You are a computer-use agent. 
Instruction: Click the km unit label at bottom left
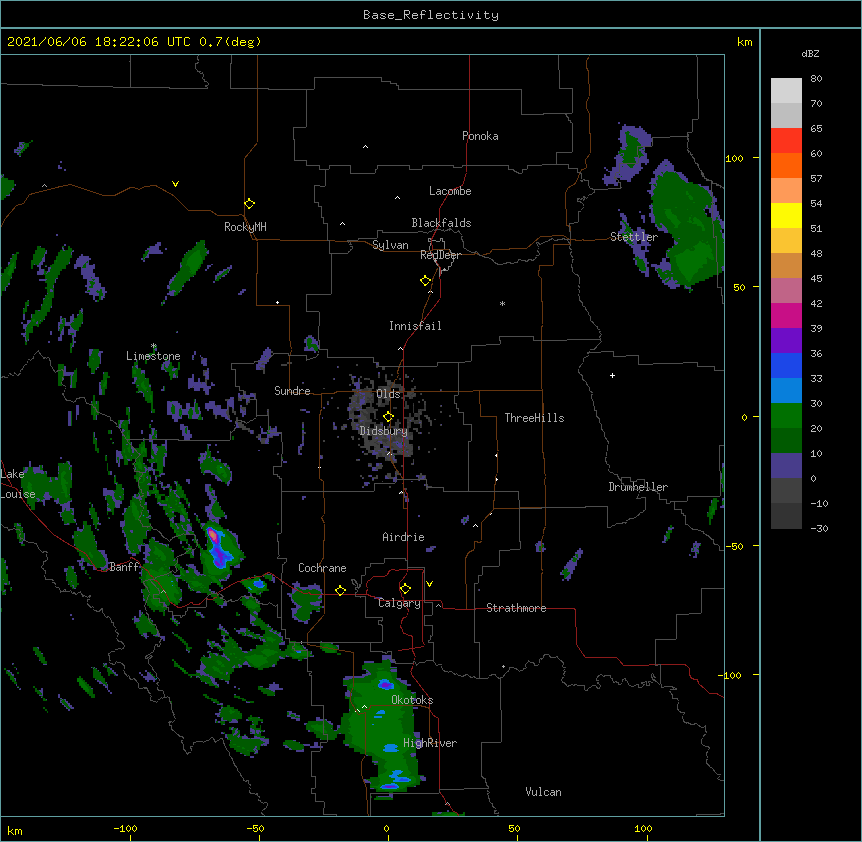pos(15,830)
